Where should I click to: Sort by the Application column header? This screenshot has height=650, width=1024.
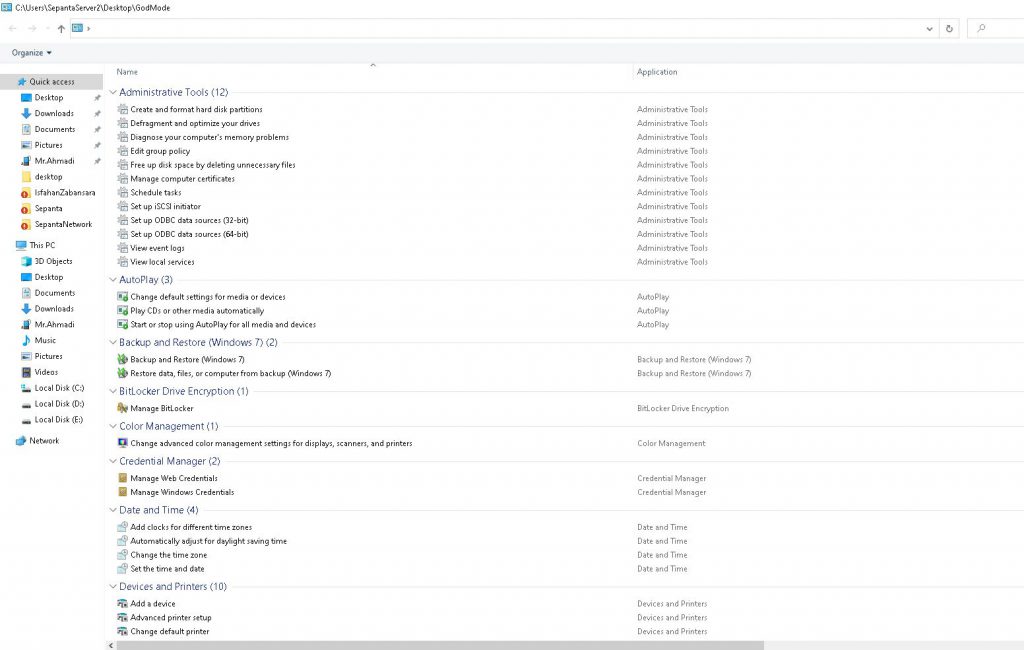point(657,72)
